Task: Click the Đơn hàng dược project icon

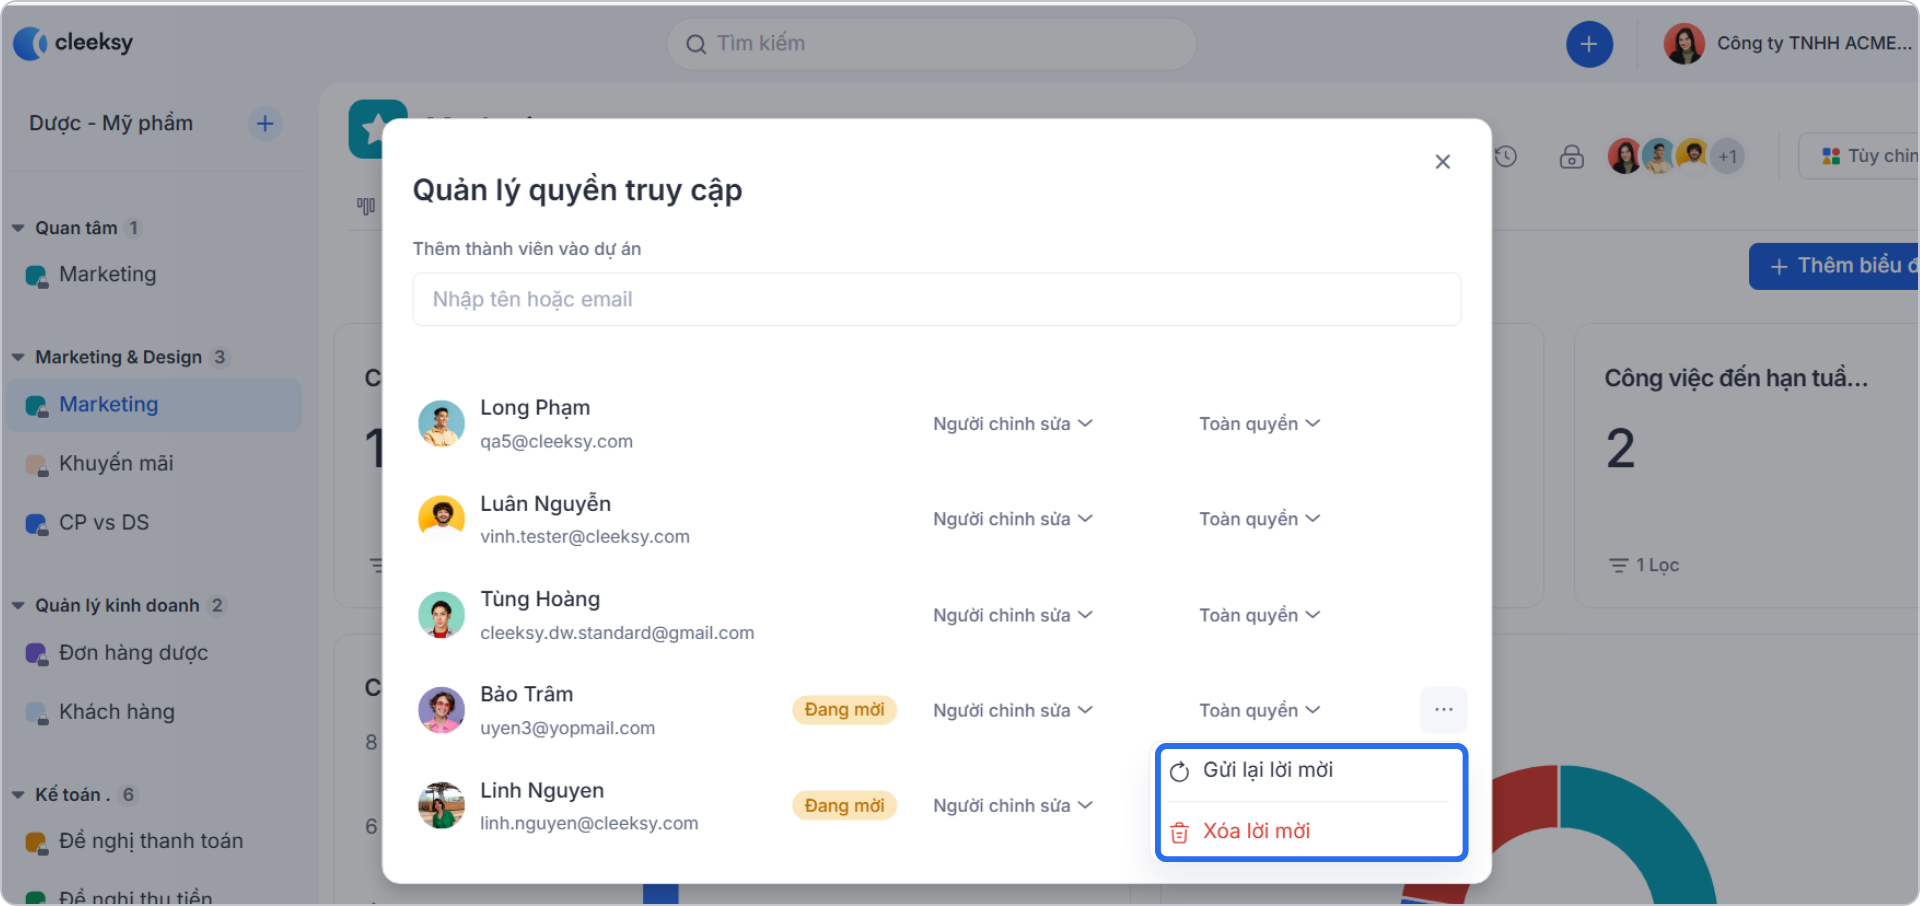Action: [x=37, y=654]
